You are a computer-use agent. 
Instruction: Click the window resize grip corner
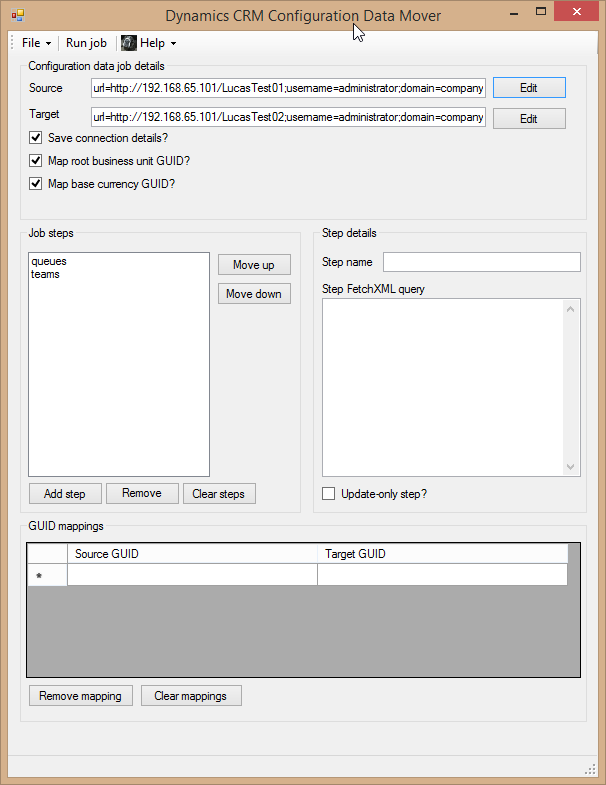pos(590,769)
